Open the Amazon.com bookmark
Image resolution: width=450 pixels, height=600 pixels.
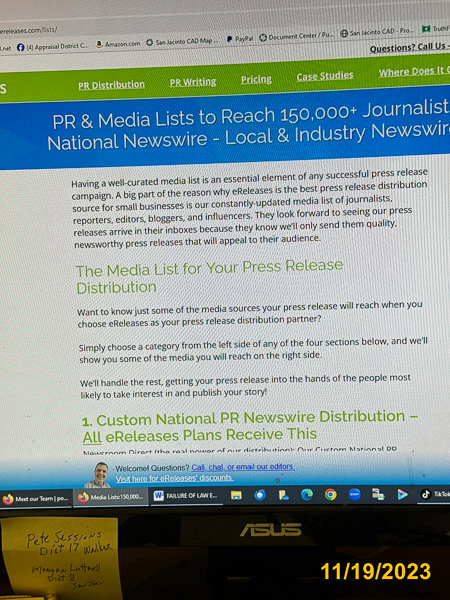[x=118, y=44]
